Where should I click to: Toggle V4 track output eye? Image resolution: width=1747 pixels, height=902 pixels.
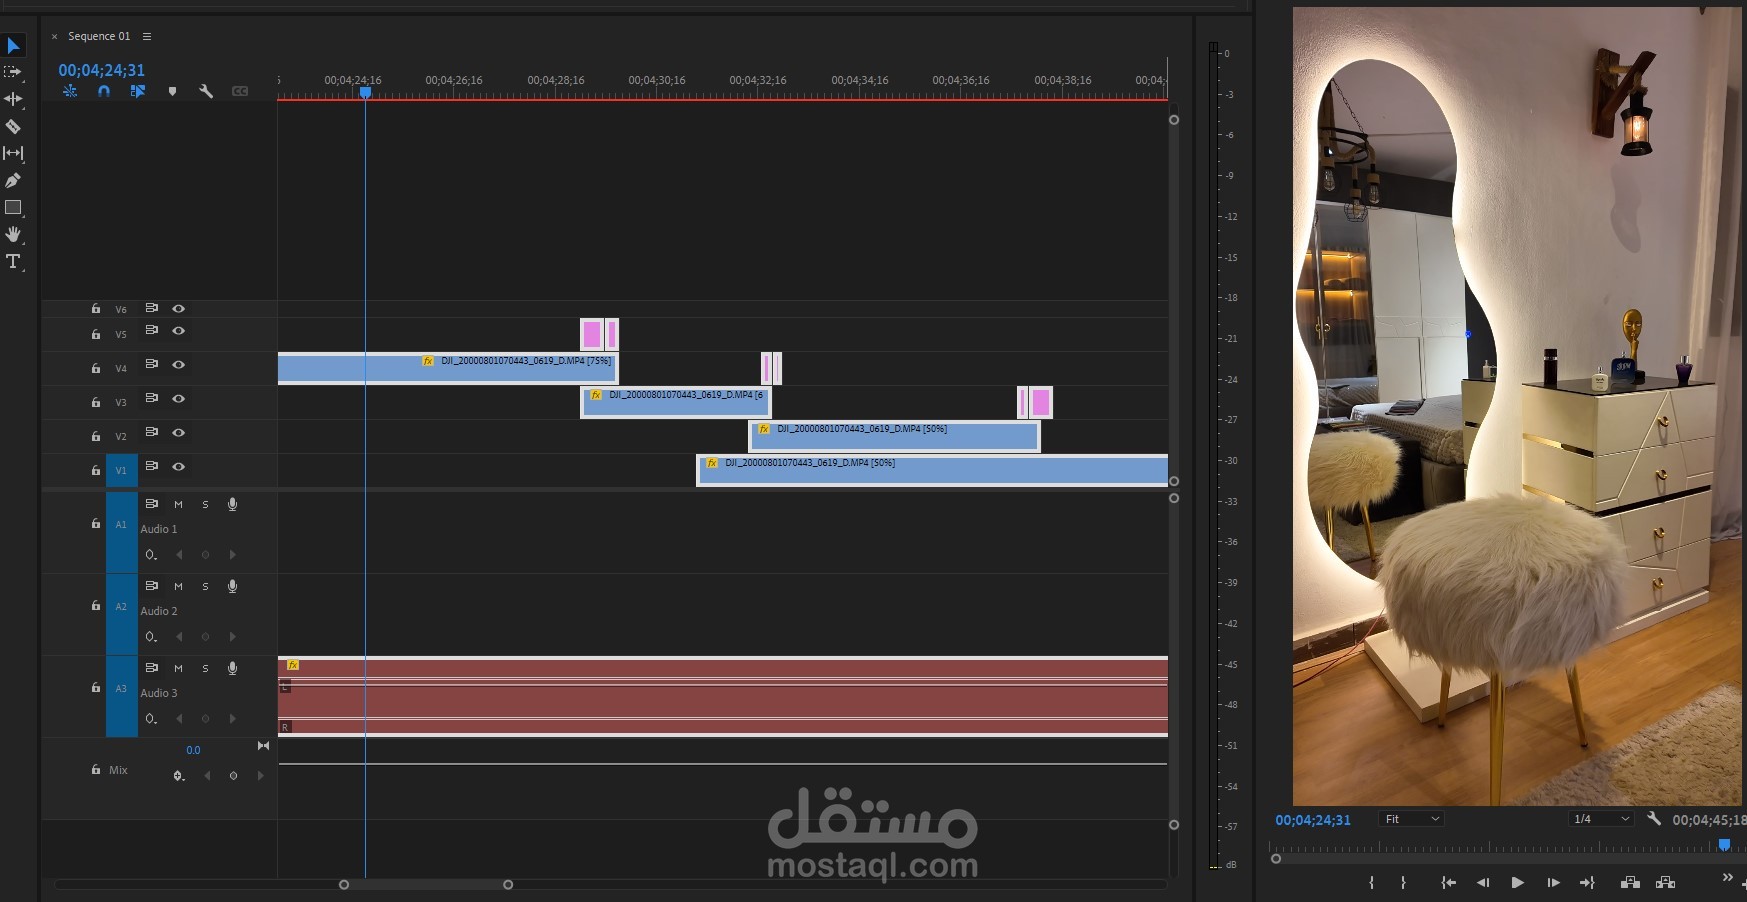[178, 365]
